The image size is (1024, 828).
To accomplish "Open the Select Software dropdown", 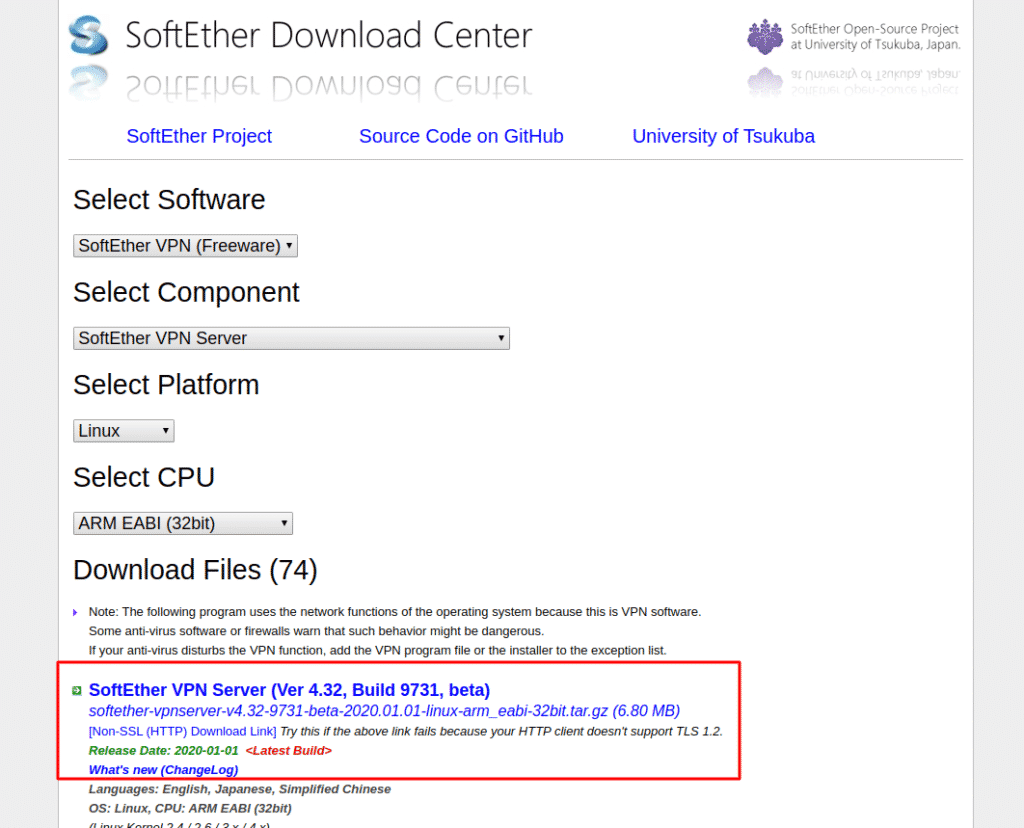I will point(185,246).
